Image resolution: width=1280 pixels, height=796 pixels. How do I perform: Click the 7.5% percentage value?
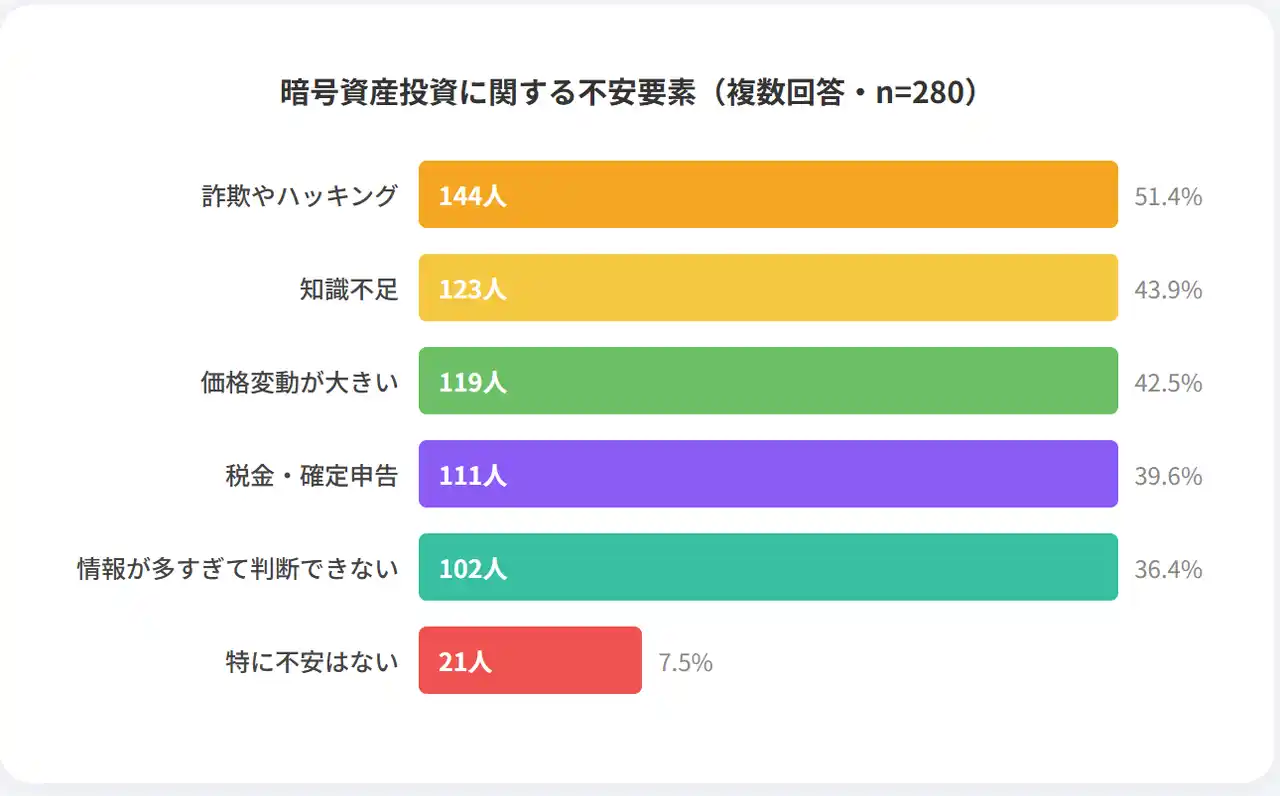pyautogui.click(x=685, y=662)
